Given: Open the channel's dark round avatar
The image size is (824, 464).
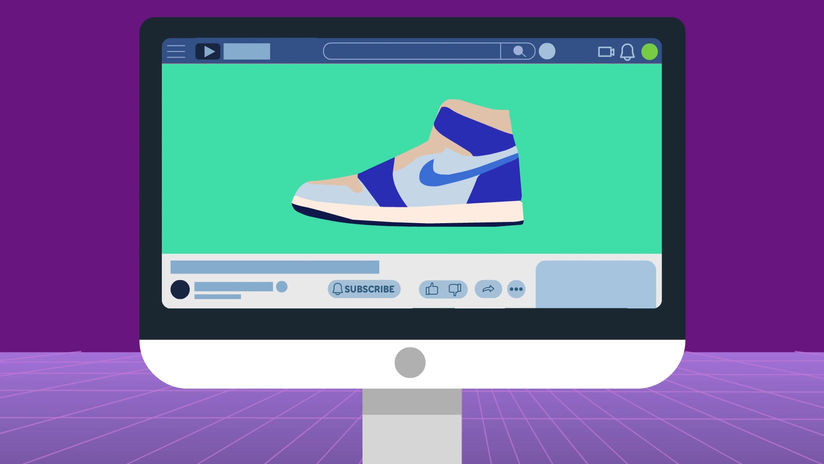Looking at the screenshot, I should (180, 289).
